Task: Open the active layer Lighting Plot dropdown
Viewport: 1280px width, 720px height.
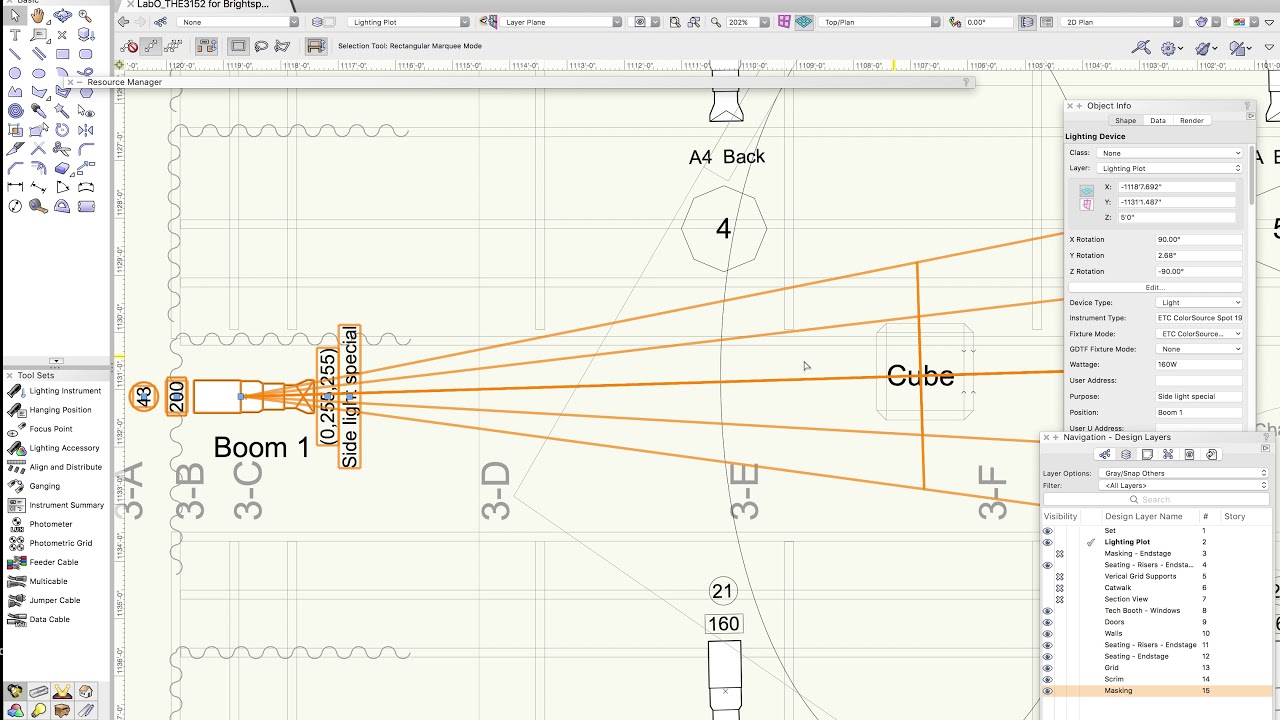Action: pos(410,22)
